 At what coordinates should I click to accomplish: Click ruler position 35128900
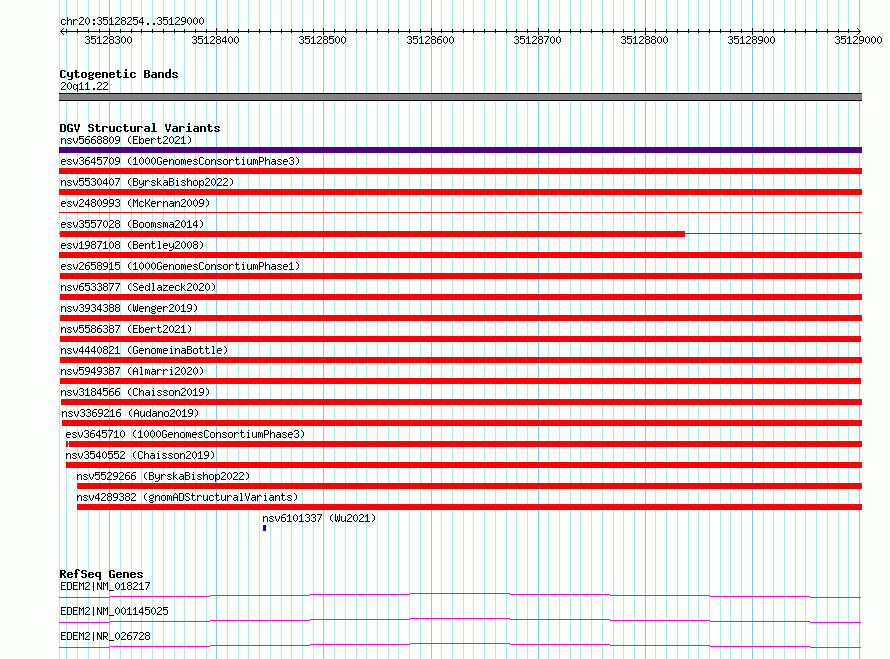click(752, 40)
